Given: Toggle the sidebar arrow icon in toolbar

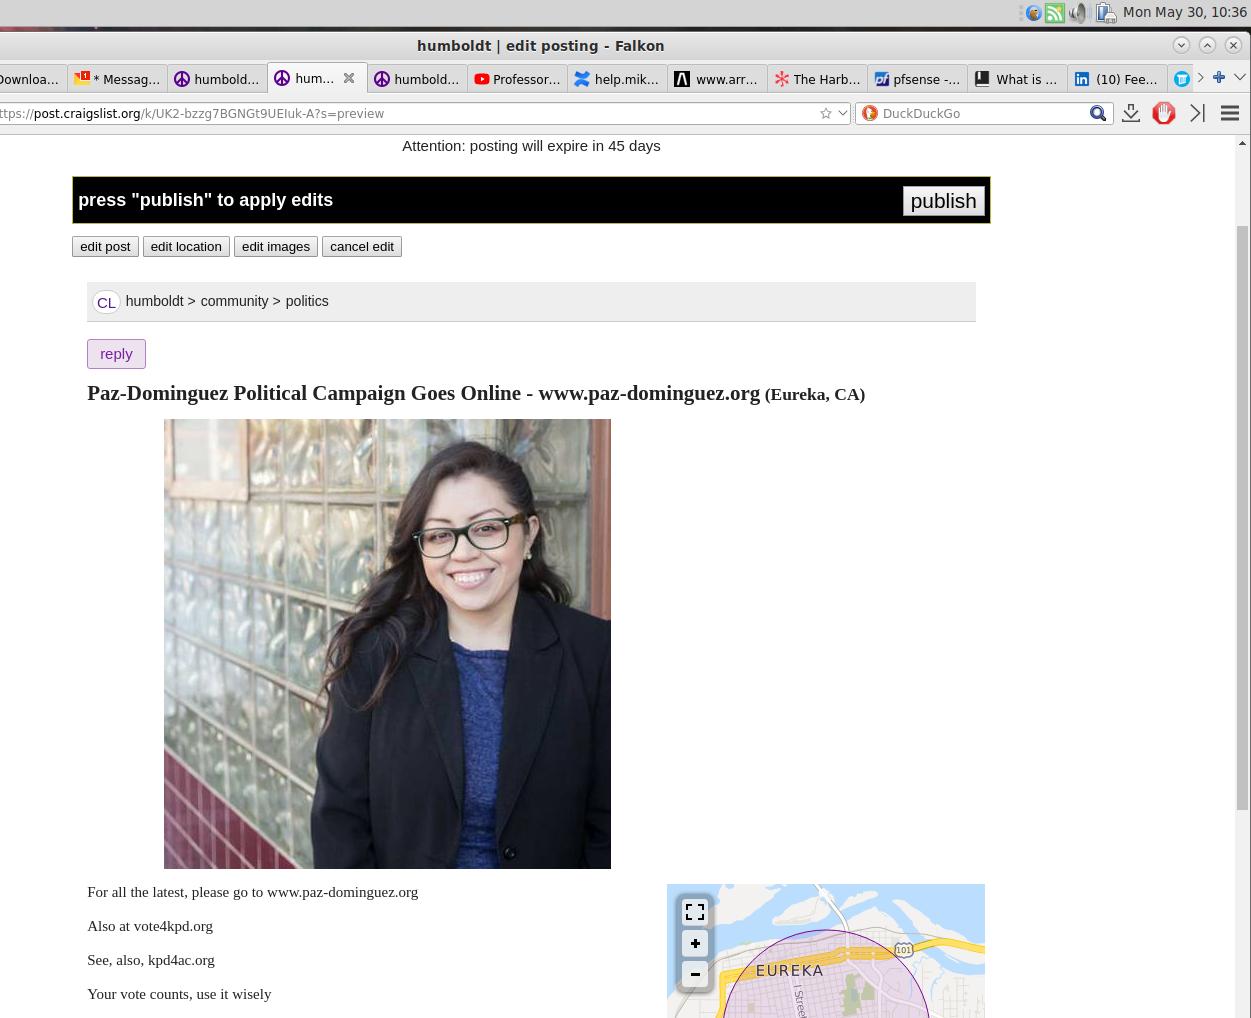Looking at the screenshot, I should 1197,113.
